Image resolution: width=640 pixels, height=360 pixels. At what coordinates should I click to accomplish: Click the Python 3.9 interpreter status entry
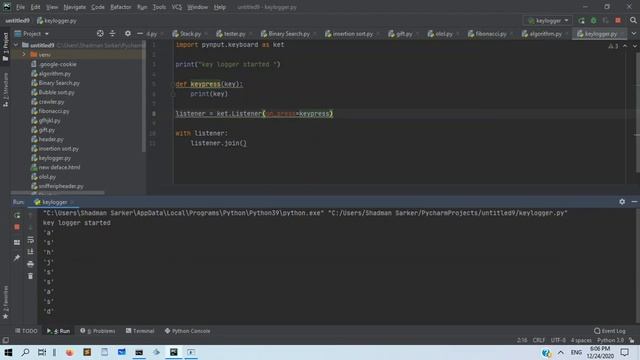click(x=610, y=340)
